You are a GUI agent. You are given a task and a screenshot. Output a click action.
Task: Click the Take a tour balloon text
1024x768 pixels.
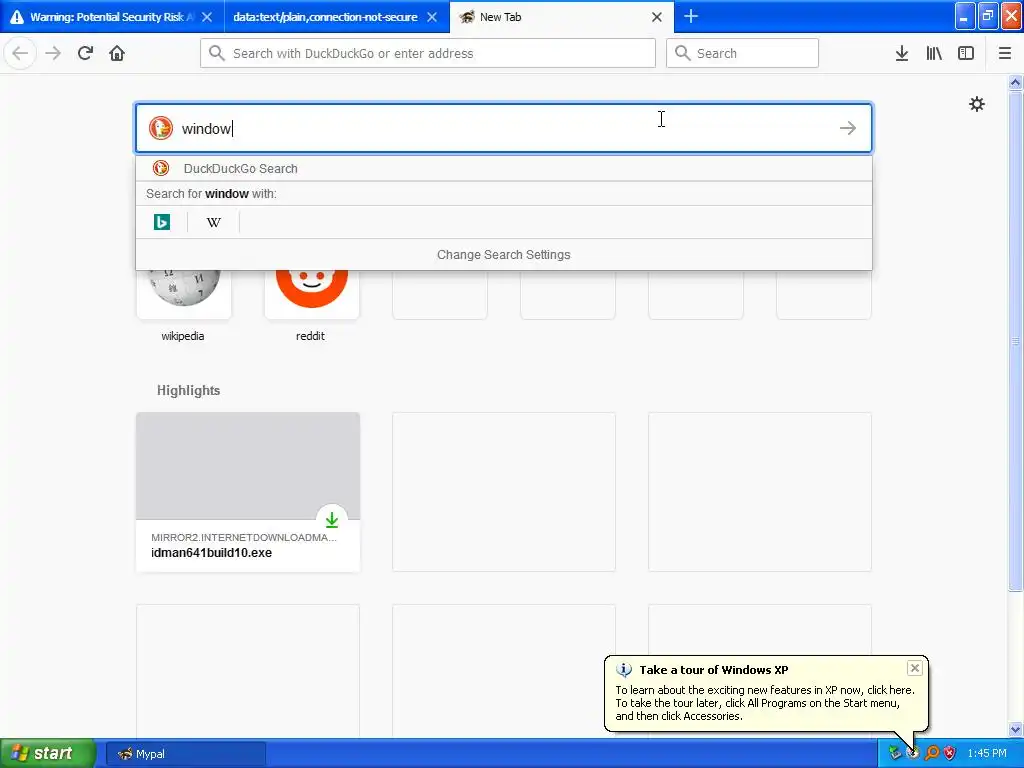pos(765,703)
